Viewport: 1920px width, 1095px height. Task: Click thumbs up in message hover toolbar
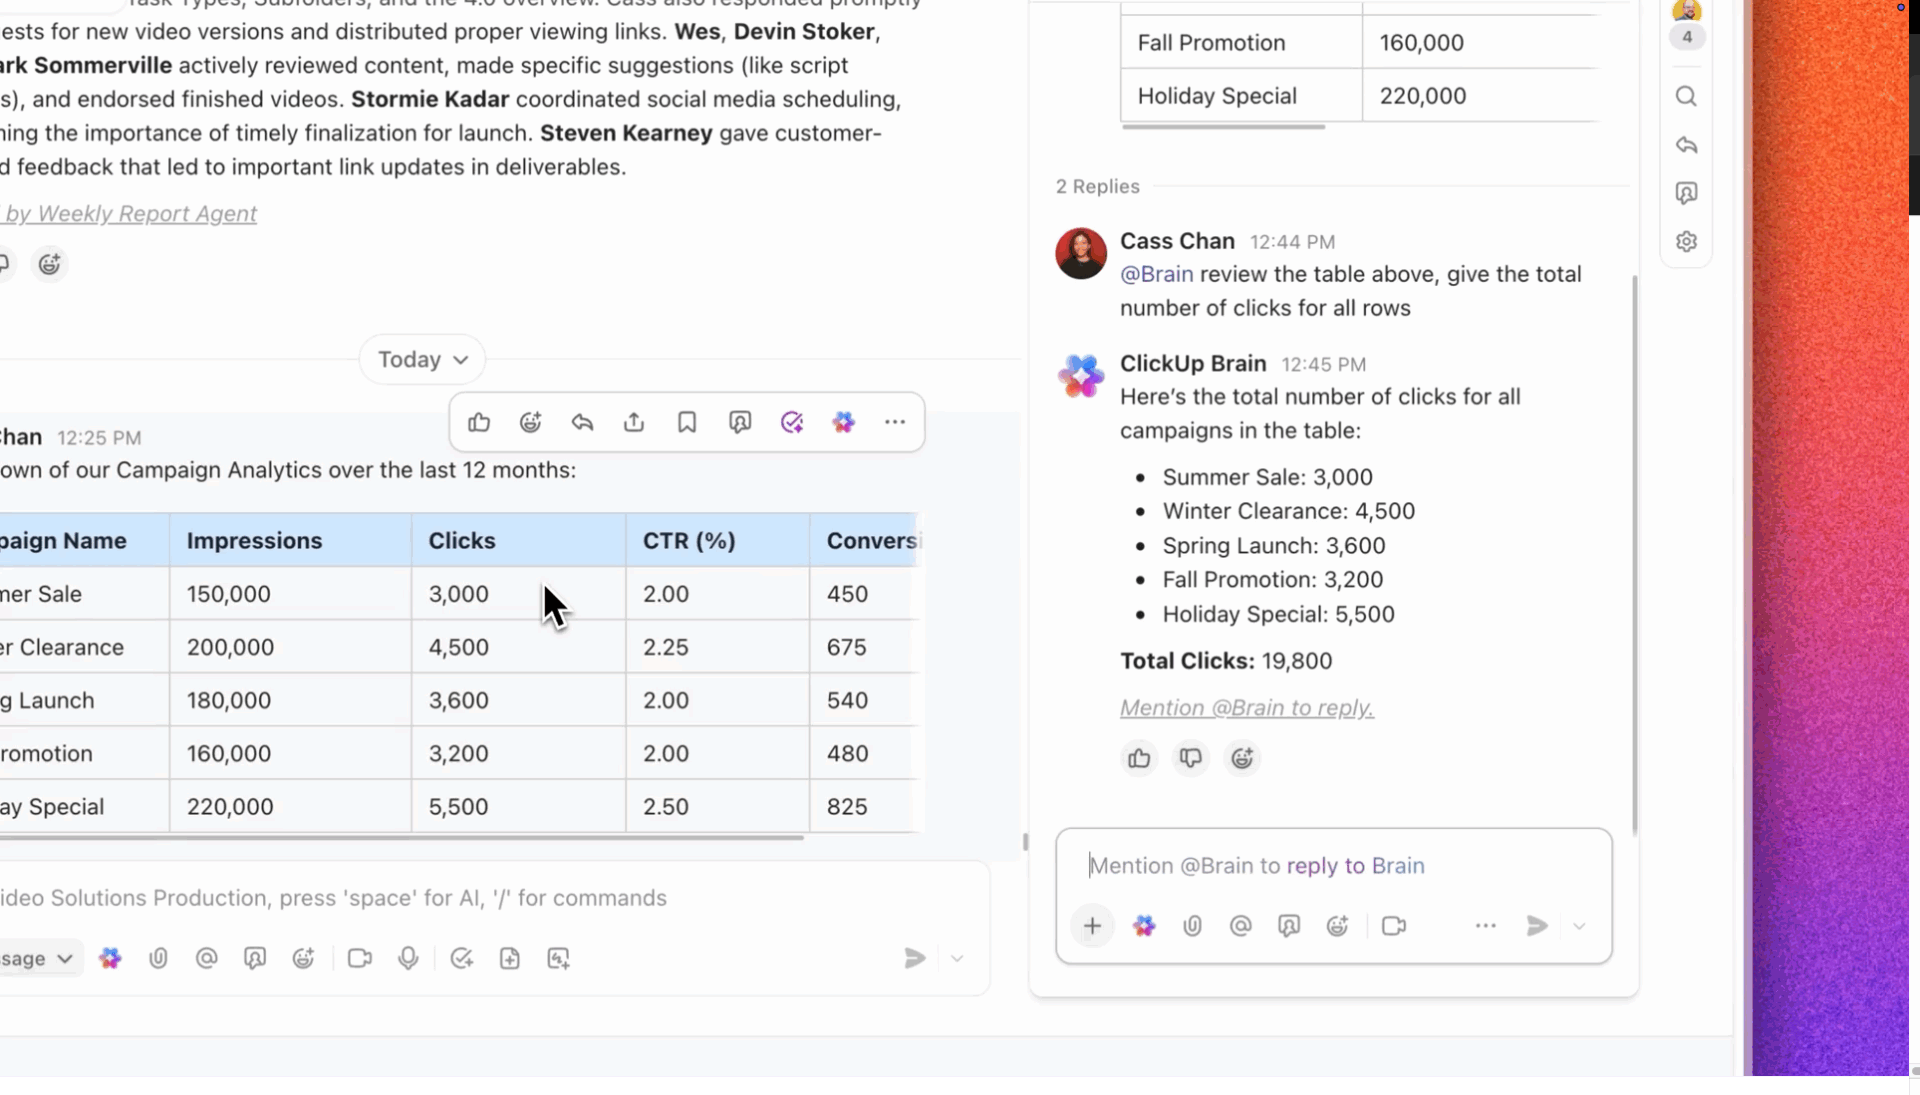tap(479, 423)
